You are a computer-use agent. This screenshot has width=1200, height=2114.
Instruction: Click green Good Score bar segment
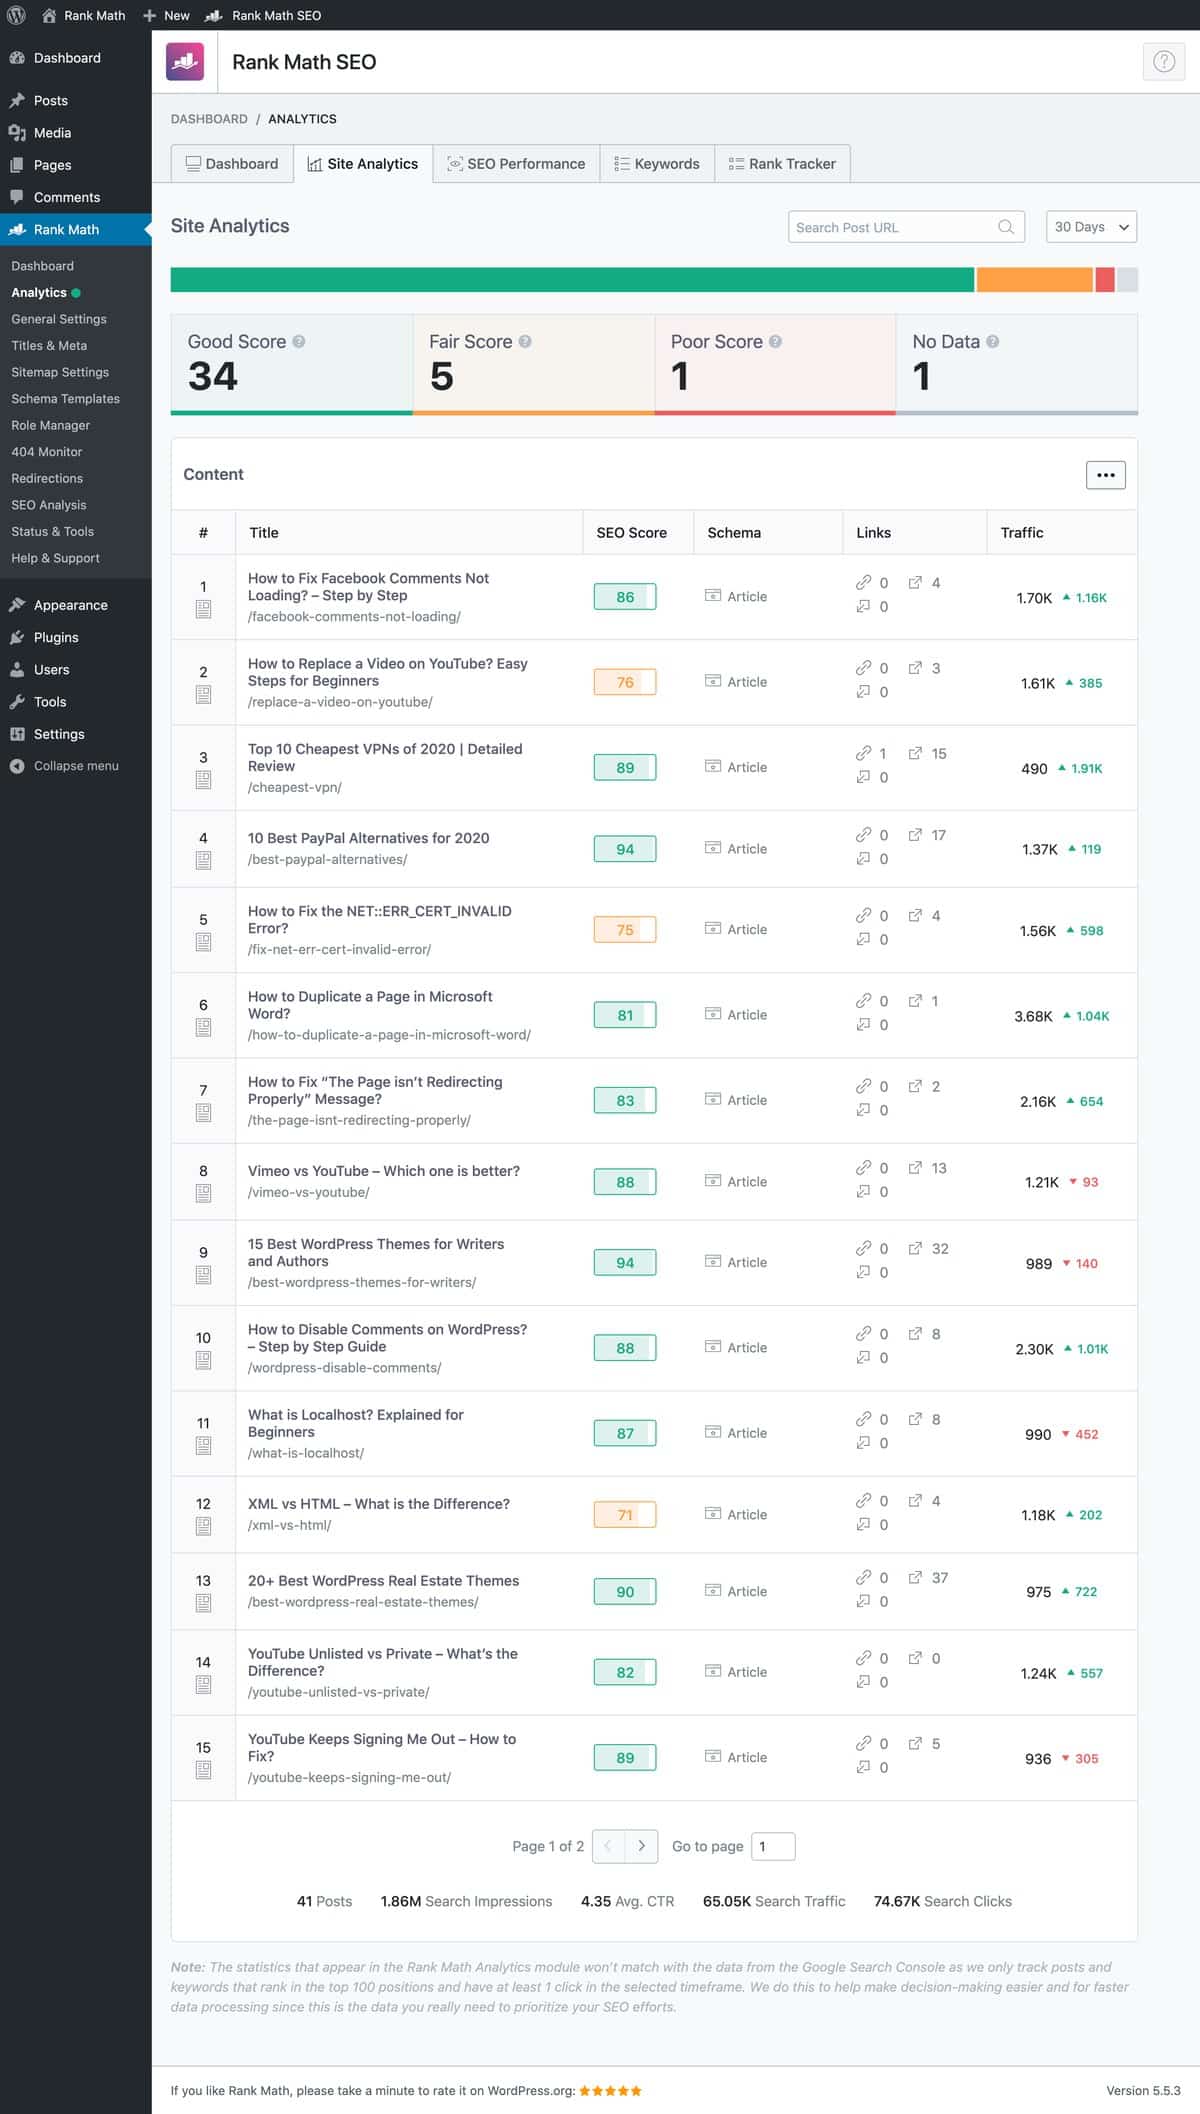click(572, 280)
